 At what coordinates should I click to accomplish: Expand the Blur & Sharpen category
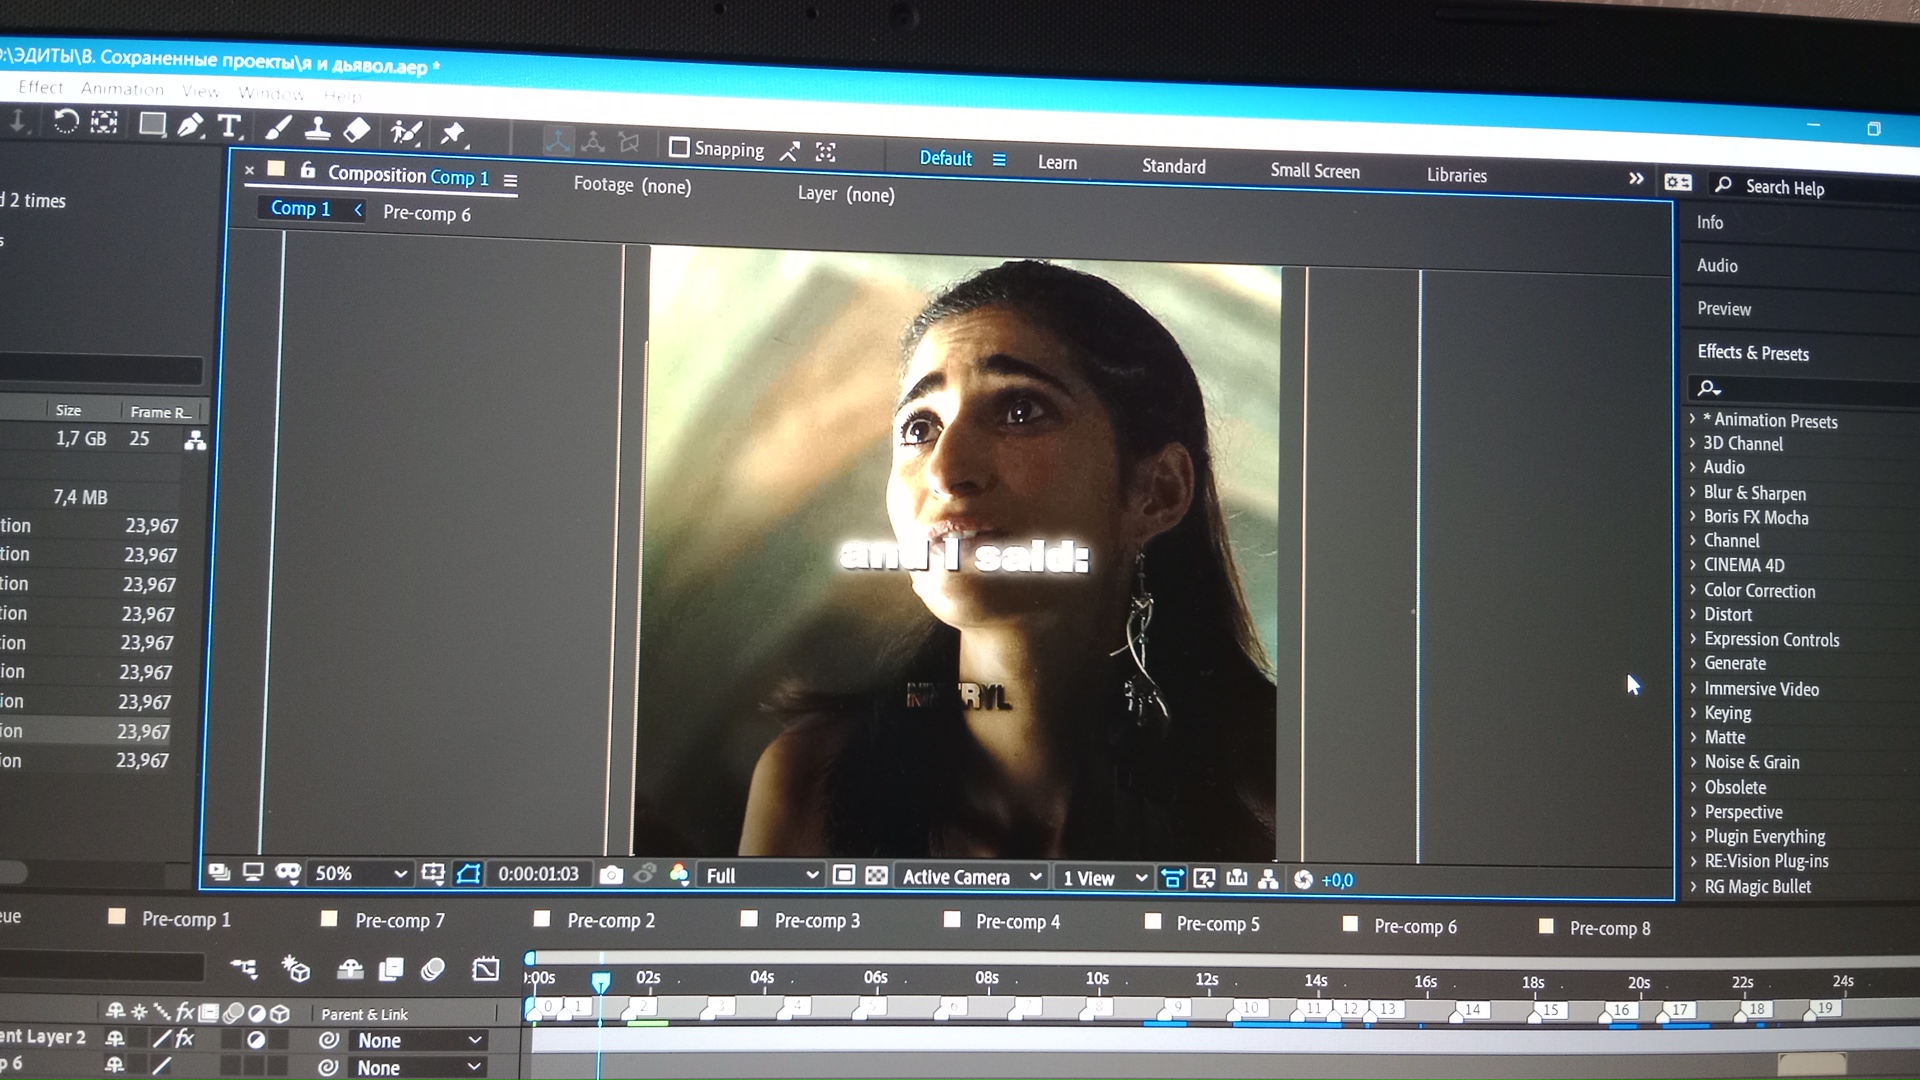1693,491
